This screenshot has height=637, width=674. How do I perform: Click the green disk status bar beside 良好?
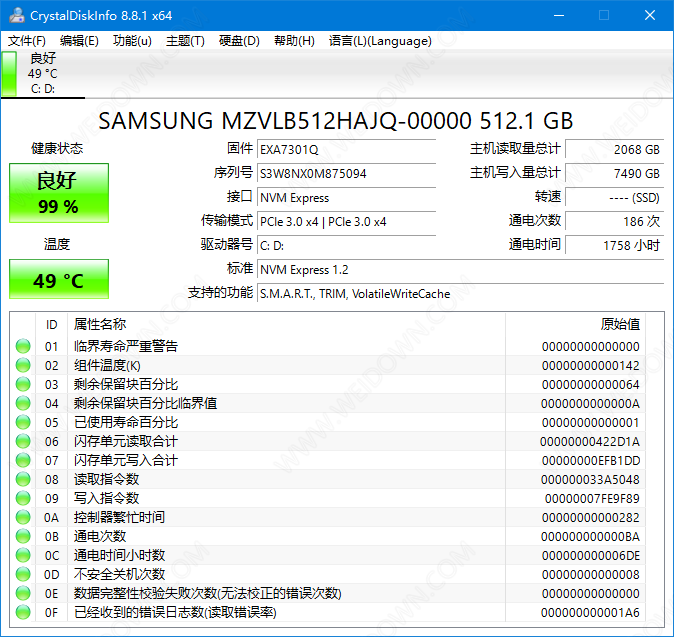pyautogui.click(x=9, y=74)
